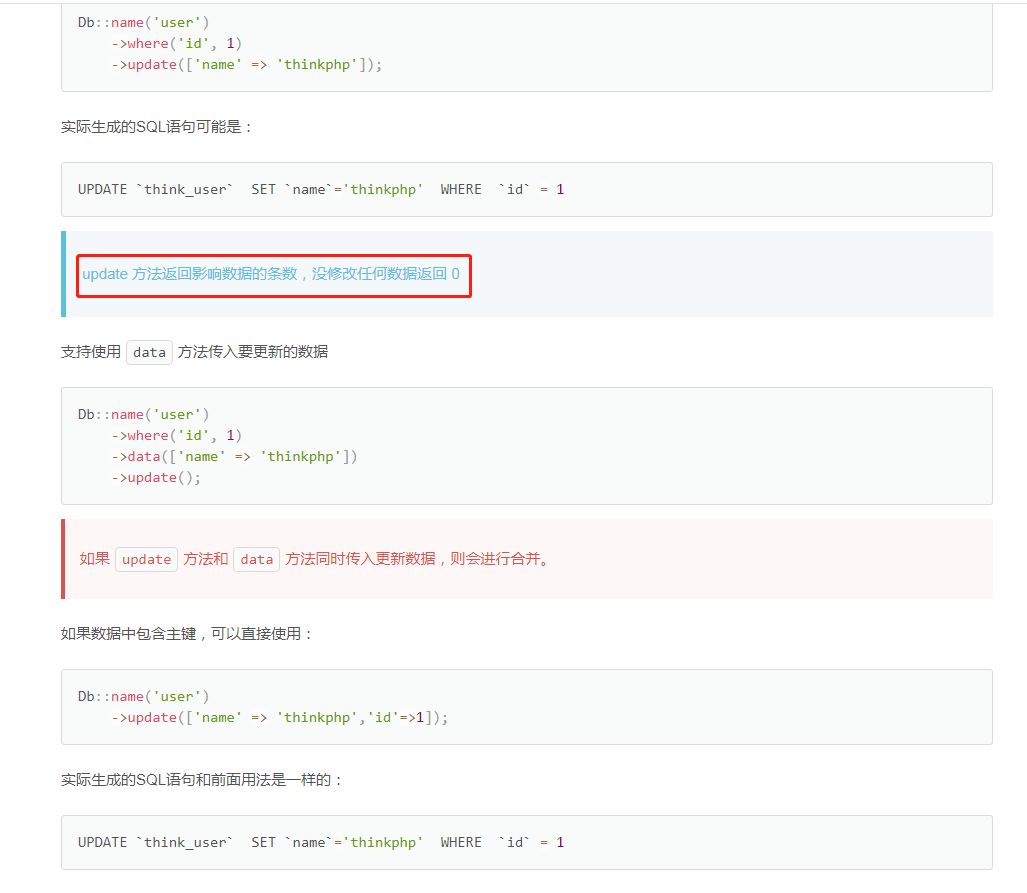The width and height of the screenshot is (1027, 893).
Task: Click the code line '->update();'
Action: (x=156, y=478)
